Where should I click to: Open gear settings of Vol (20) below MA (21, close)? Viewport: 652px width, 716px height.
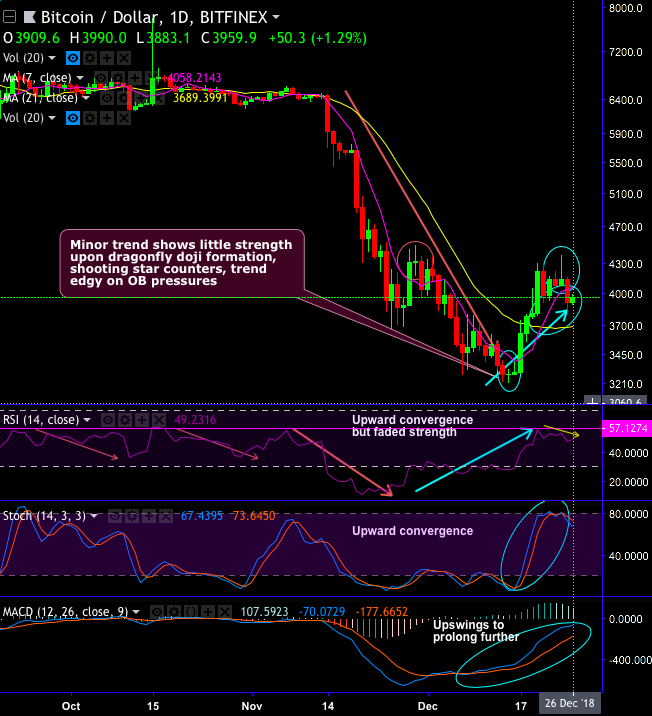point(90,118)
